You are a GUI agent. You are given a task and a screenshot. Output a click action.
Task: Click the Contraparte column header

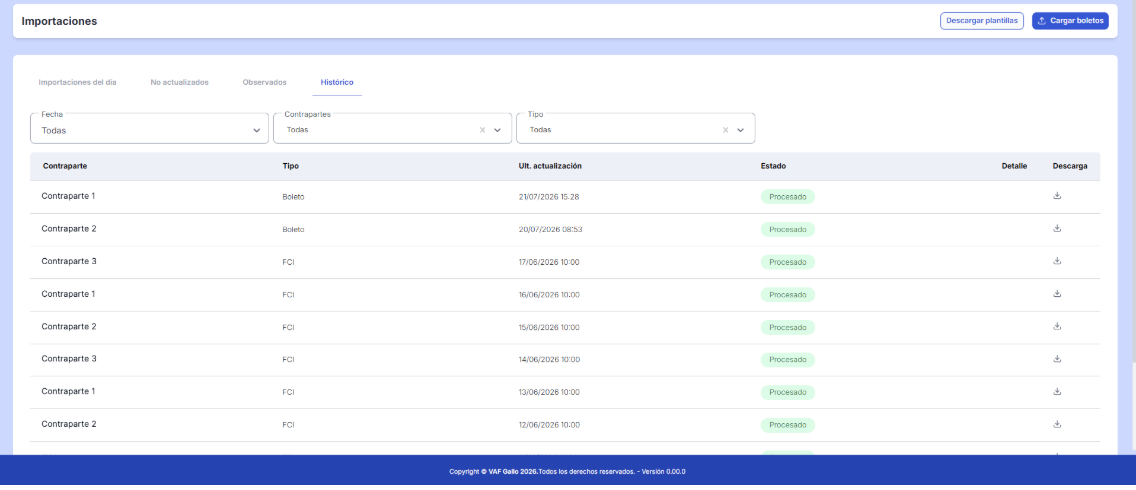click(x=65, y=166)
